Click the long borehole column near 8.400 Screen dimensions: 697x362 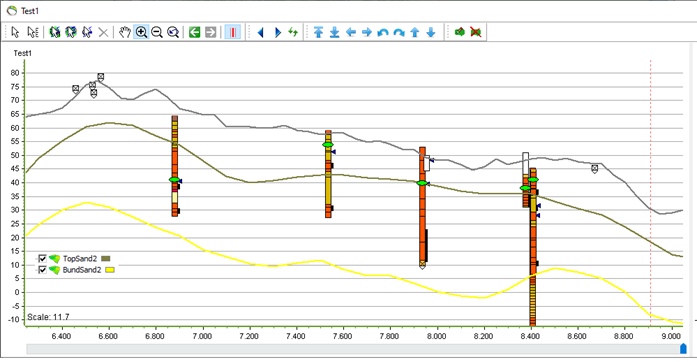pos(533,247)
